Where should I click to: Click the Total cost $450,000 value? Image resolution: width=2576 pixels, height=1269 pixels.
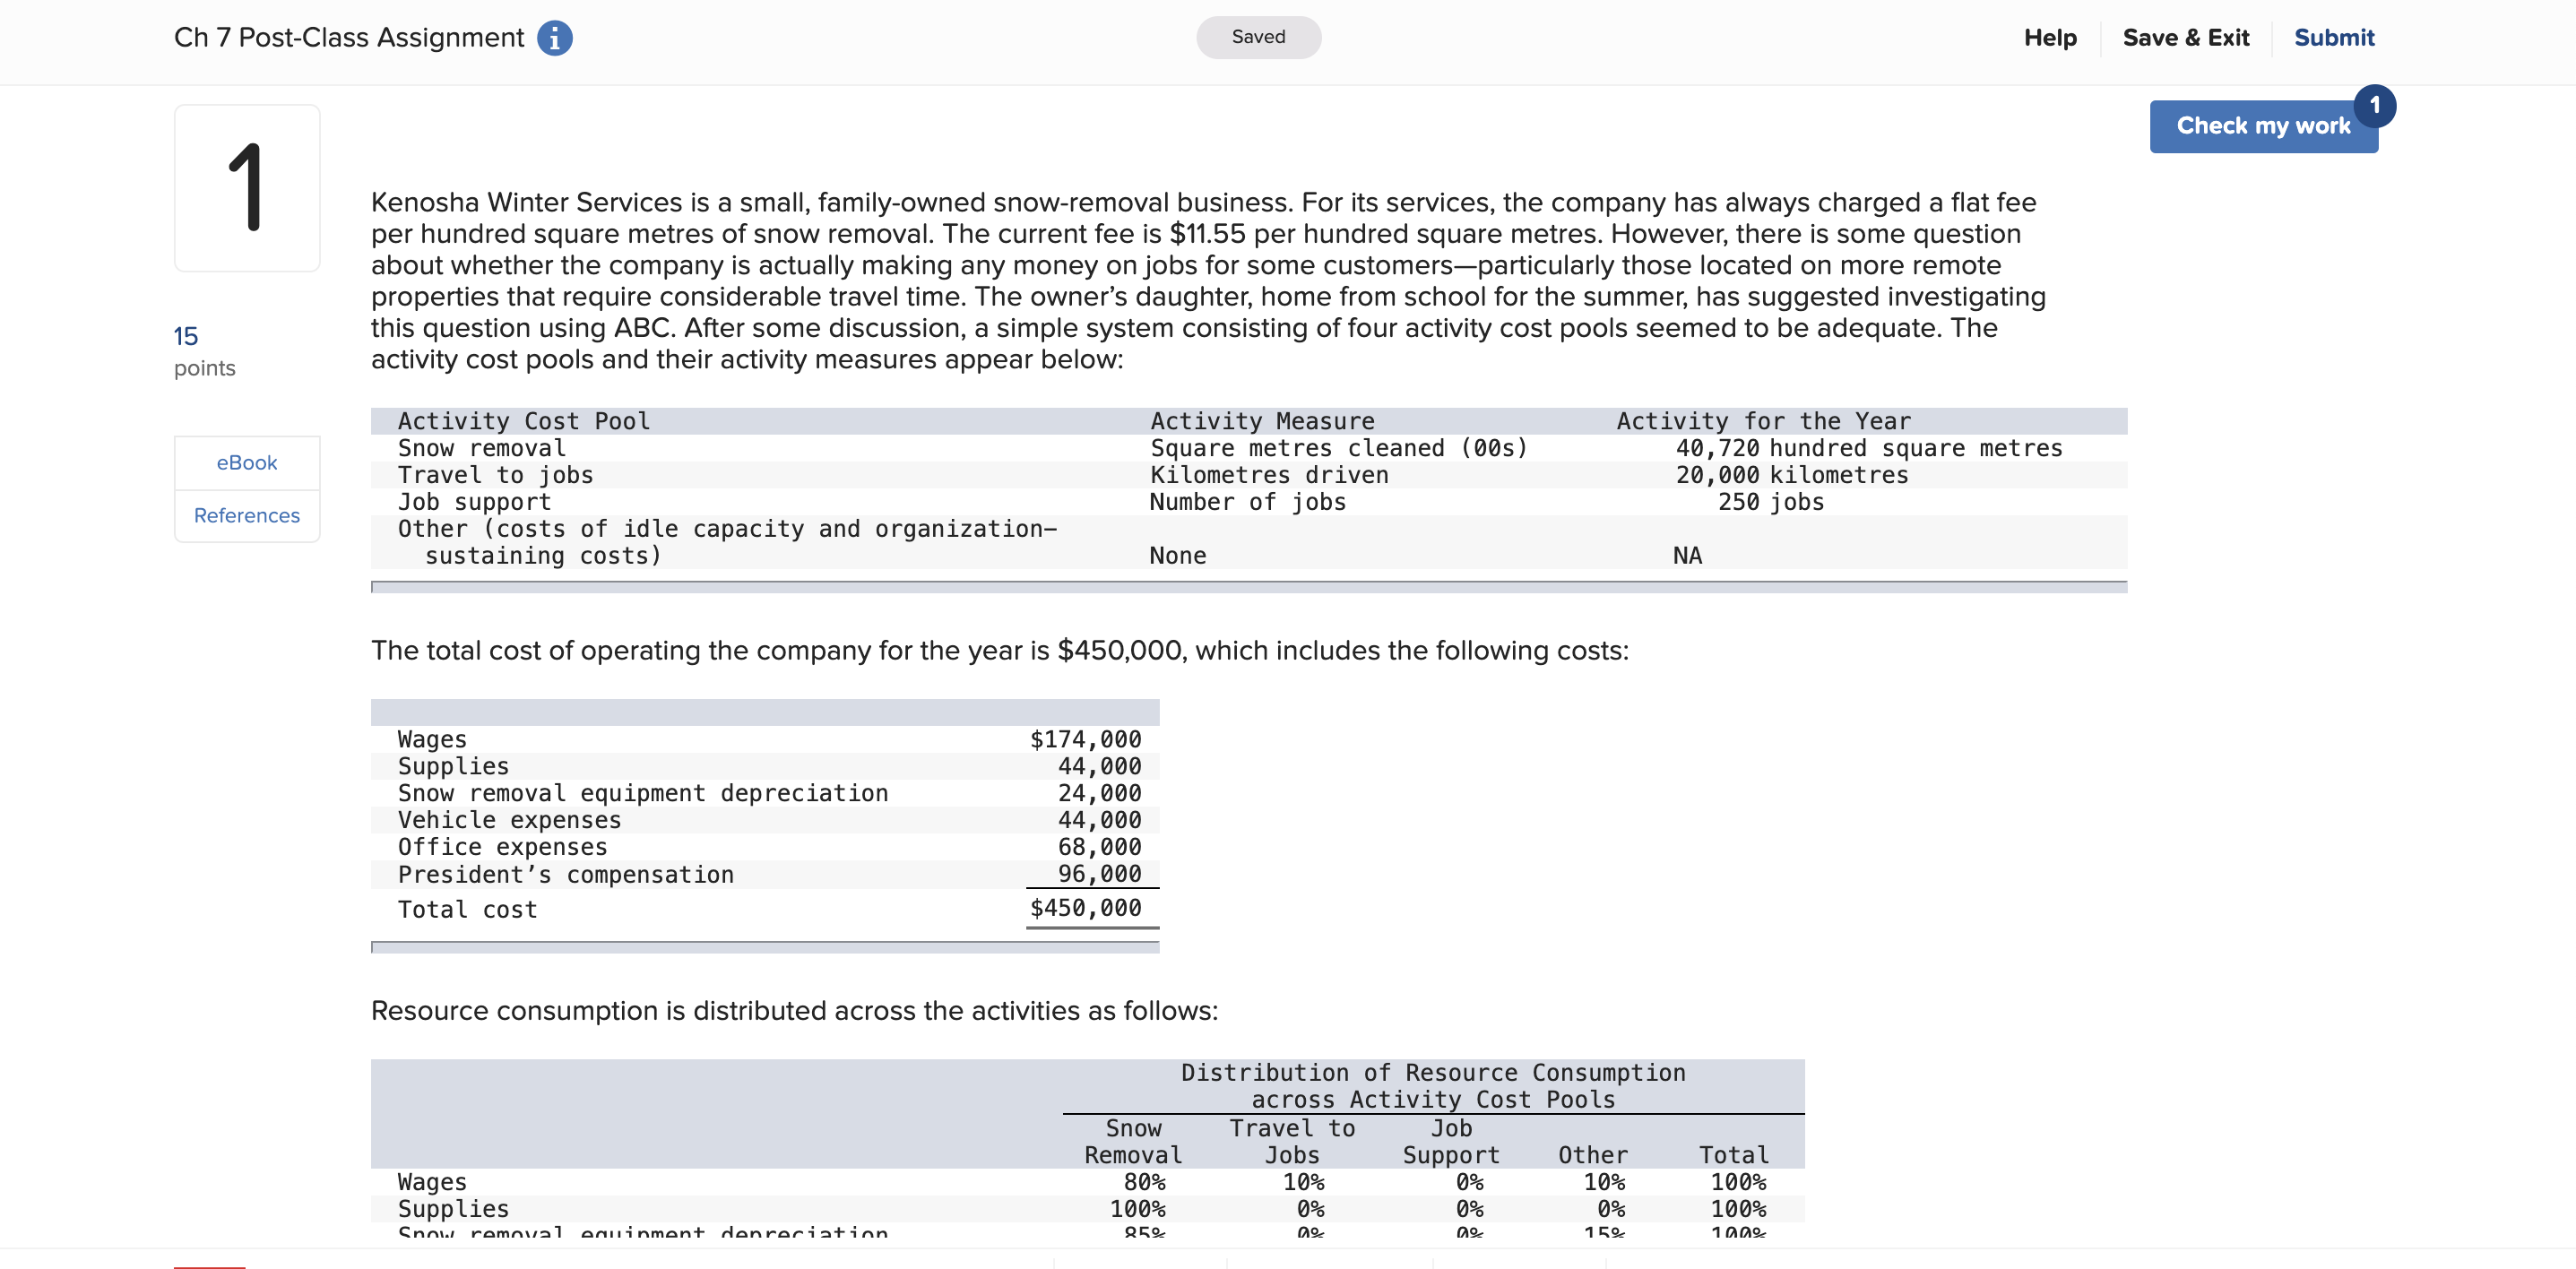pyautogui.click(x=1085, y=908)
